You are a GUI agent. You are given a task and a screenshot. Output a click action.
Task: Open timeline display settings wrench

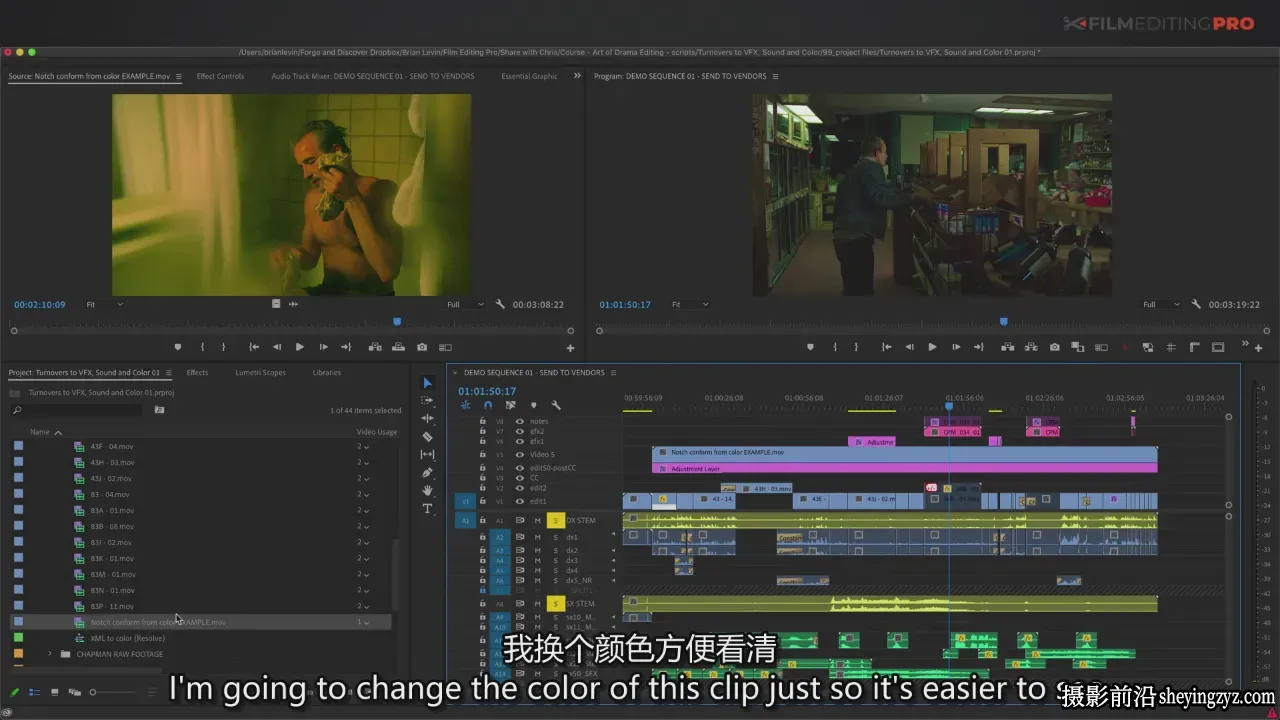(556, 405)
